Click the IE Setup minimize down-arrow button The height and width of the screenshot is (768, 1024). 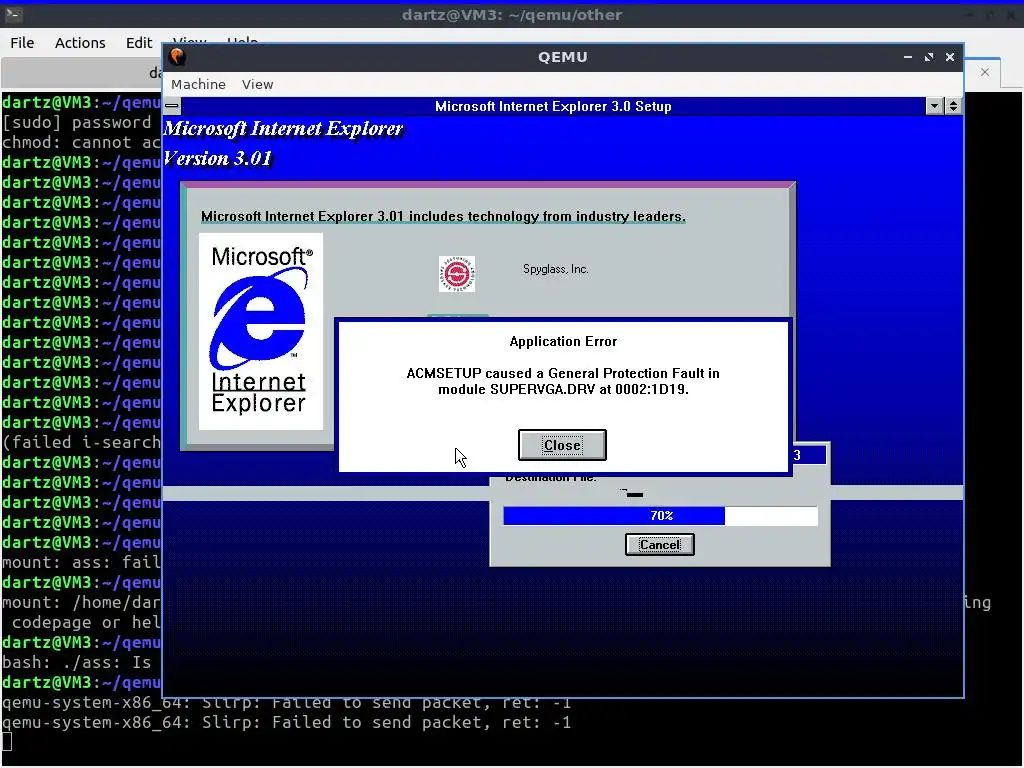pyautogui.click(x=935, y=106)
